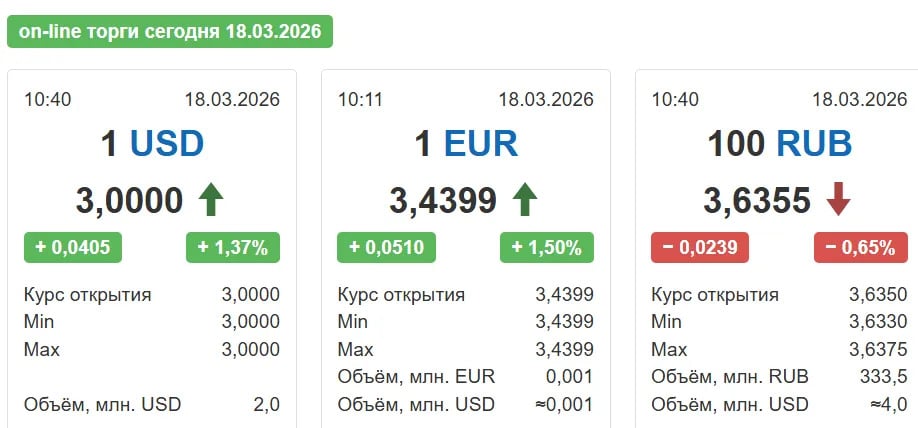Screen dimensions: 918x428
Task: Click the 10:11 timestamp in the EUR card
Action: coord(361,99)
